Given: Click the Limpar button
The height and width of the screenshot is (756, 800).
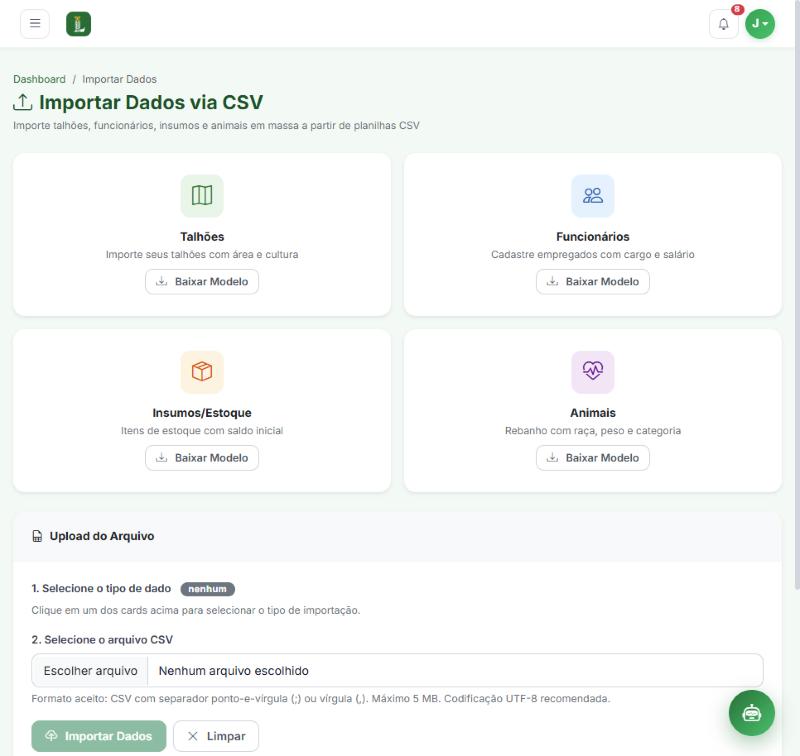Looking at the screenshot, I should (x=216, y=736).
